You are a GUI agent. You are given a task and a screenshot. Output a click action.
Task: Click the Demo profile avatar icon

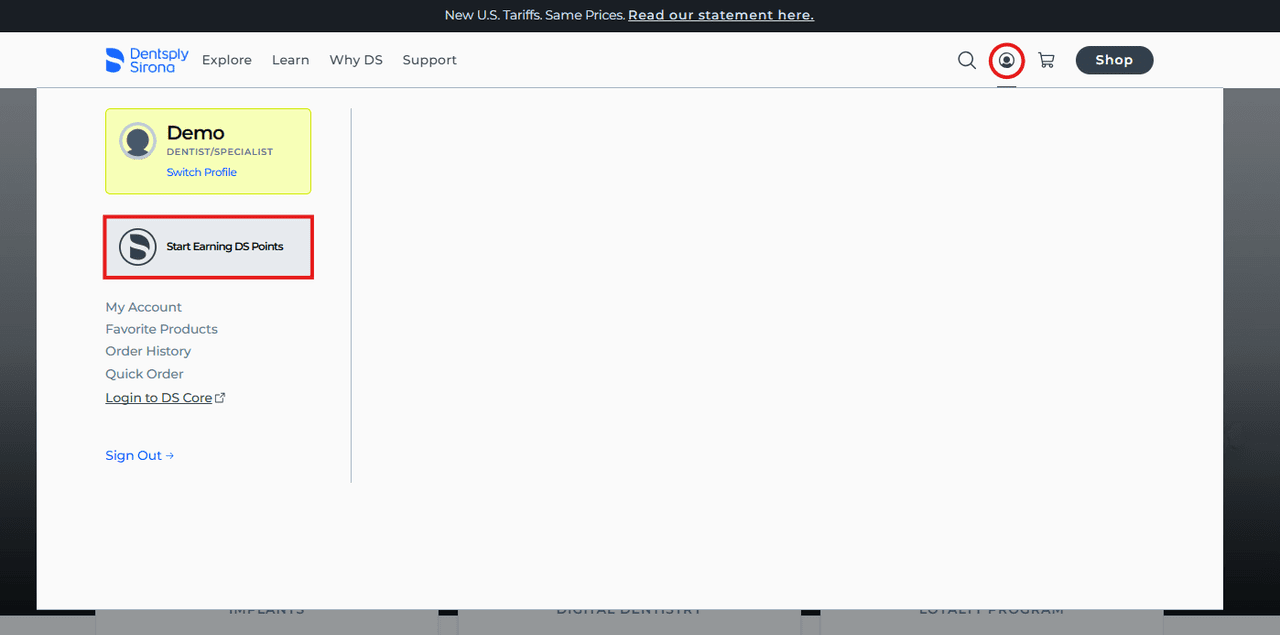coord(138,141)
